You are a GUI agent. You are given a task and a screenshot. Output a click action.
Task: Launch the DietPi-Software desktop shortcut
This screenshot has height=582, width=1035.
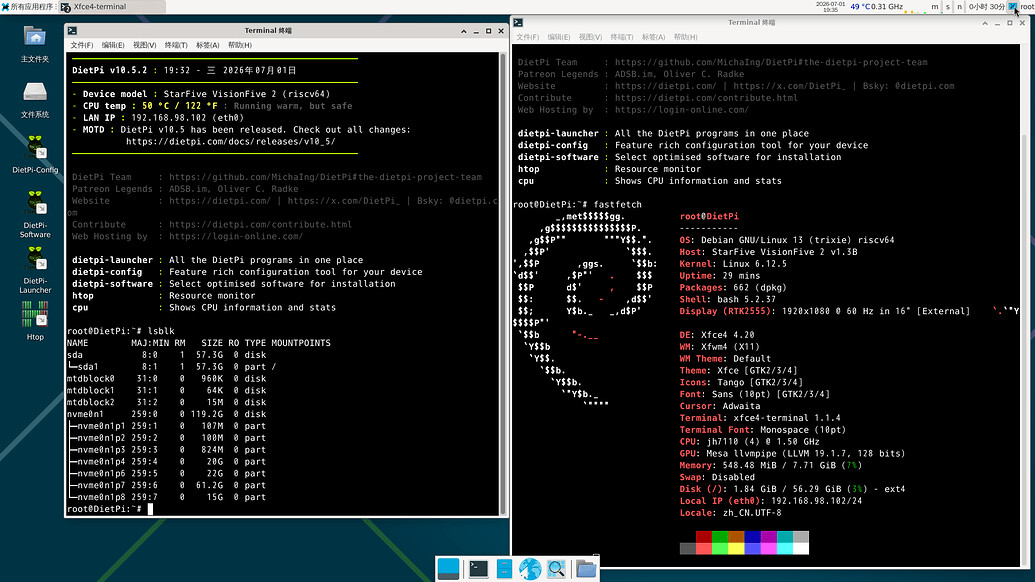[35, 214]
